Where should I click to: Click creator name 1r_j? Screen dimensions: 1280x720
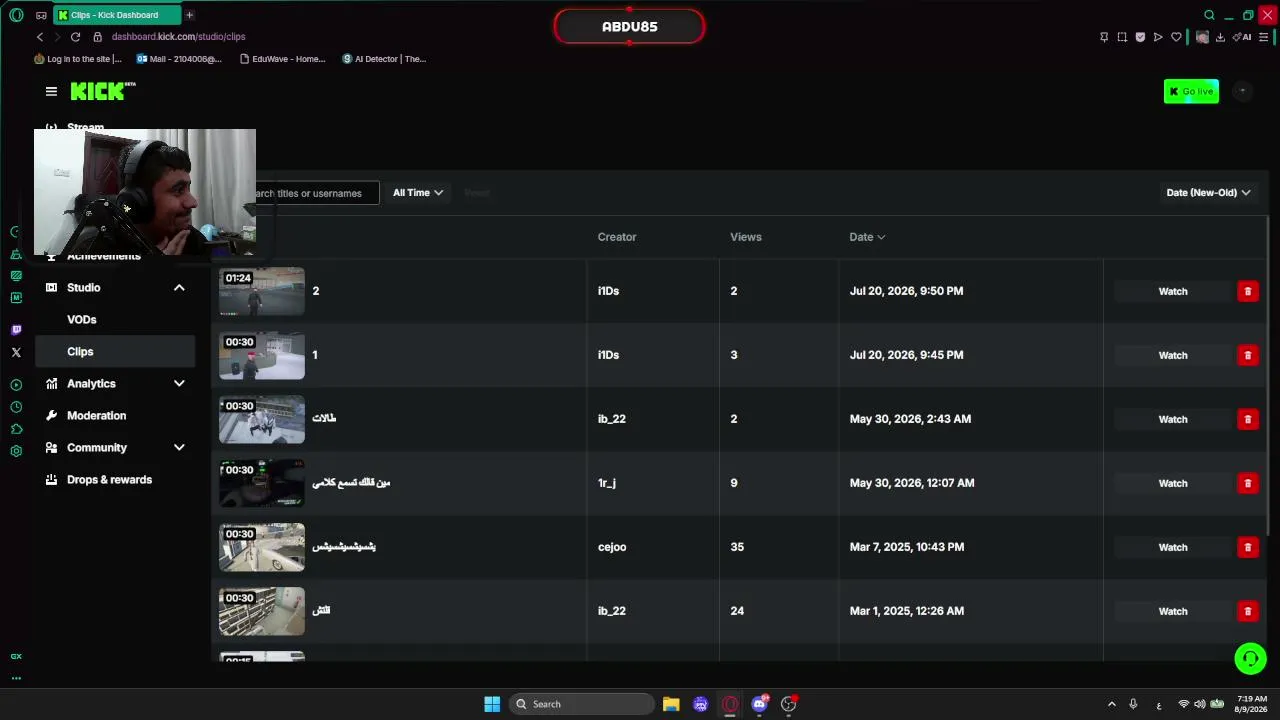[607, 483]
